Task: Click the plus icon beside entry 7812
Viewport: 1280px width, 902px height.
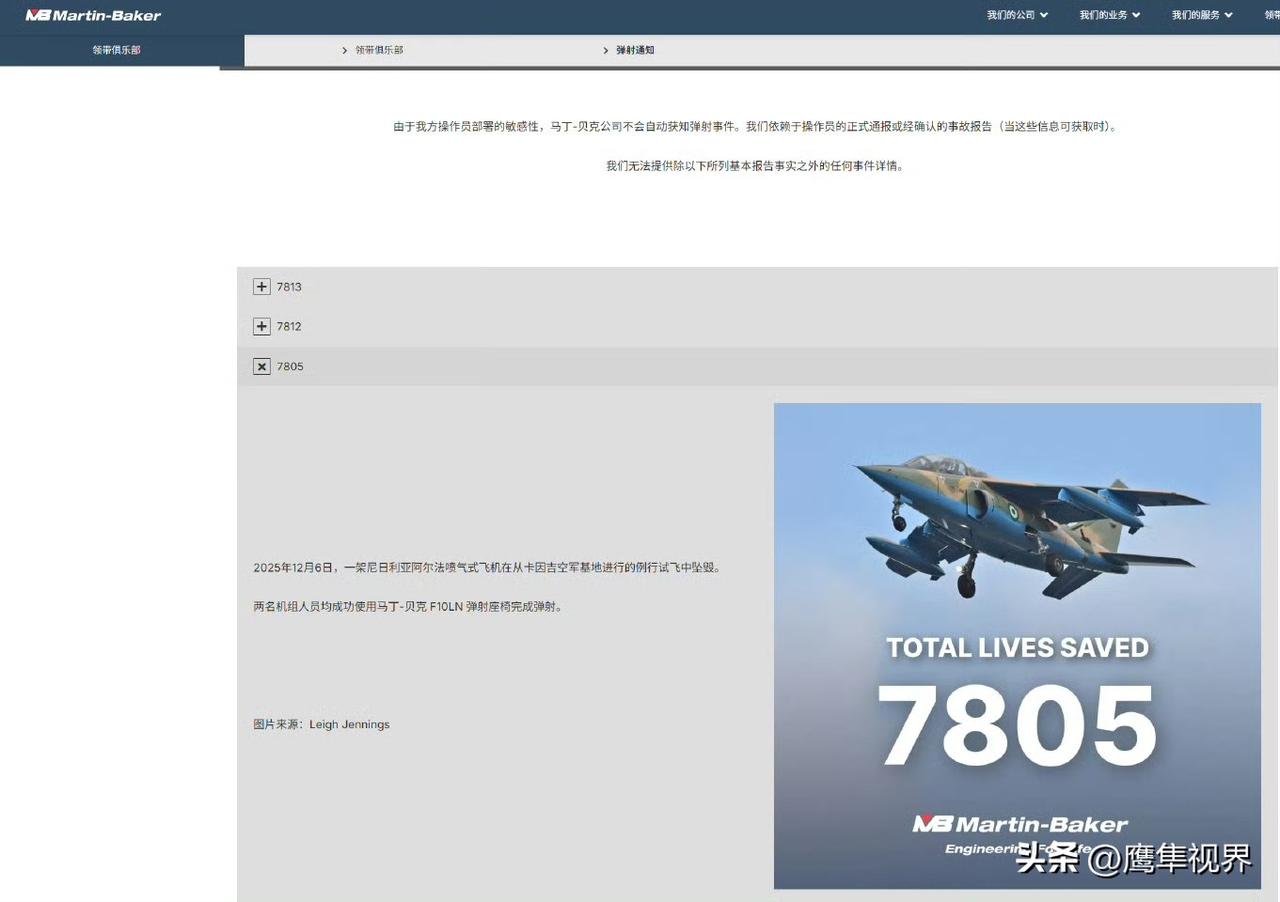Action: [x=261, y=326]
